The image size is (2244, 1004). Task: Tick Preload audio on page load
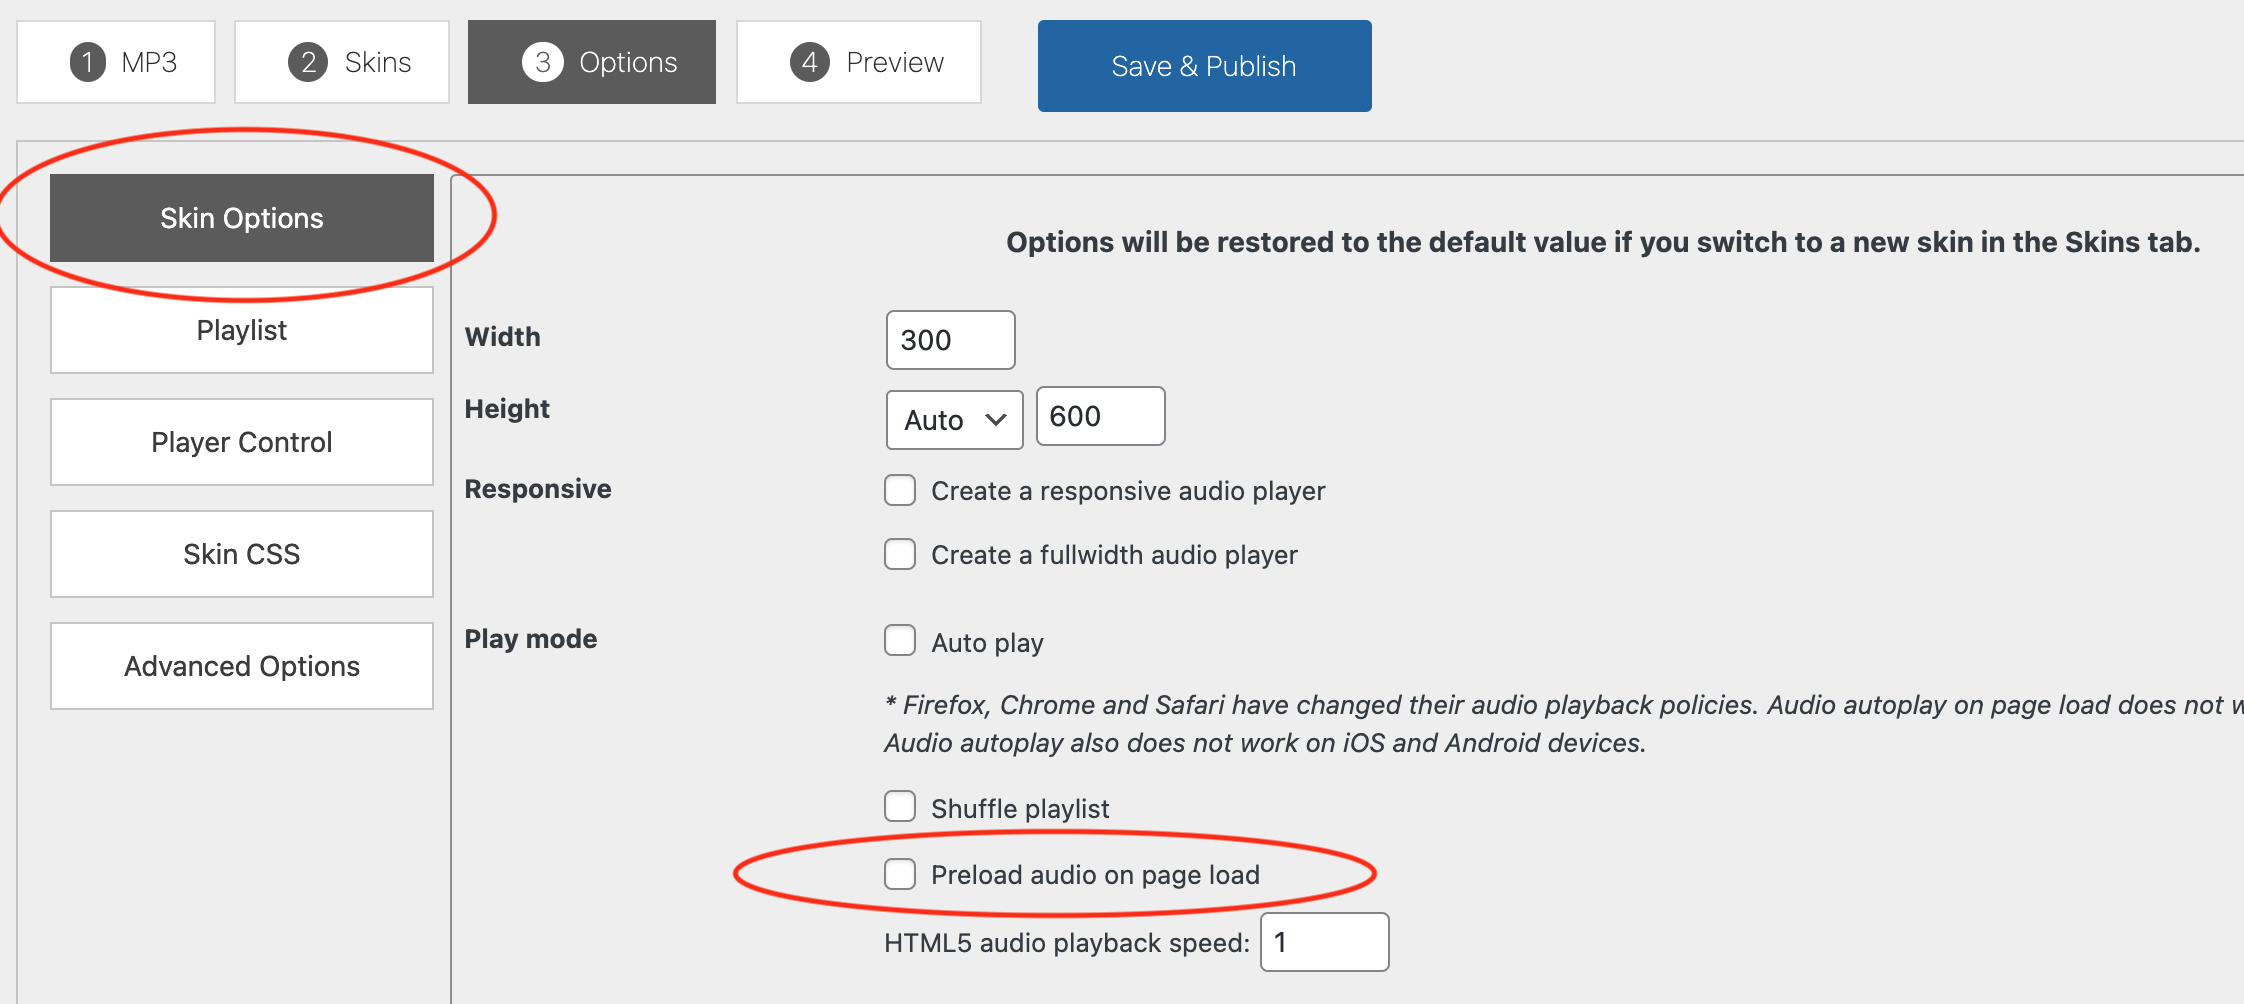900,874
